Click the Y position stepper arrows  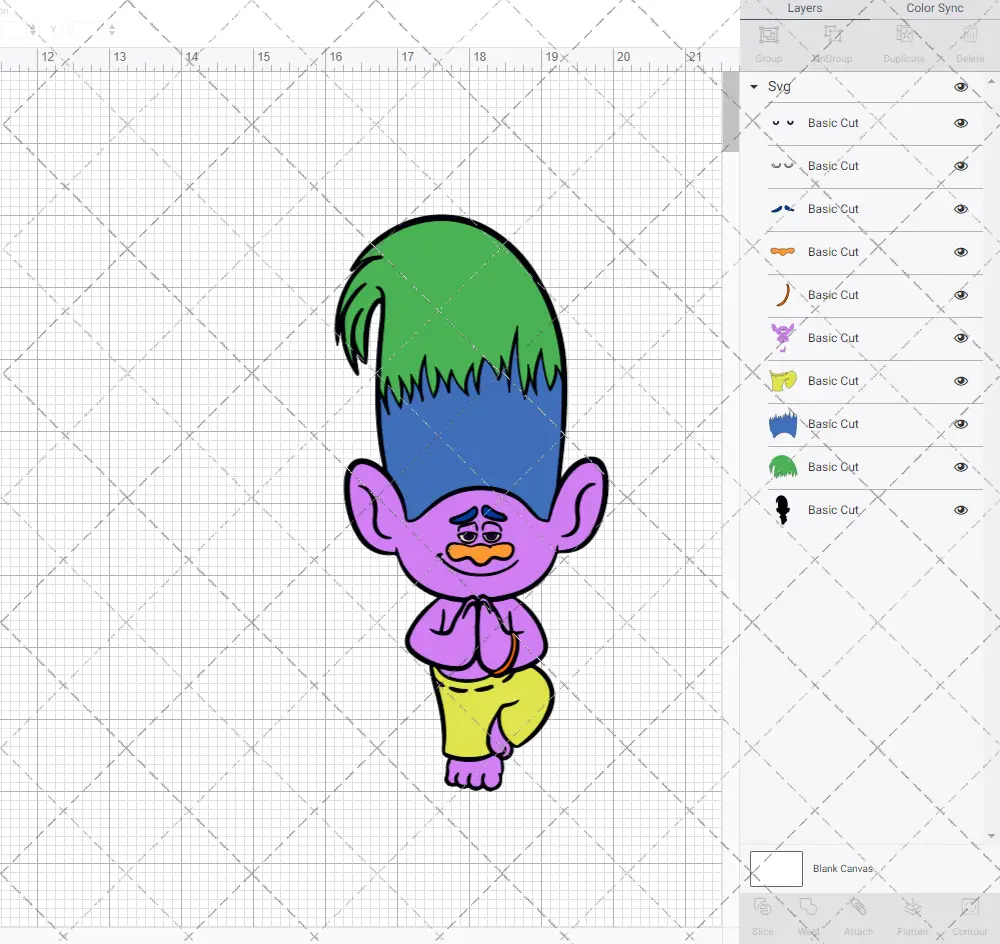click(x=112, y=29)
